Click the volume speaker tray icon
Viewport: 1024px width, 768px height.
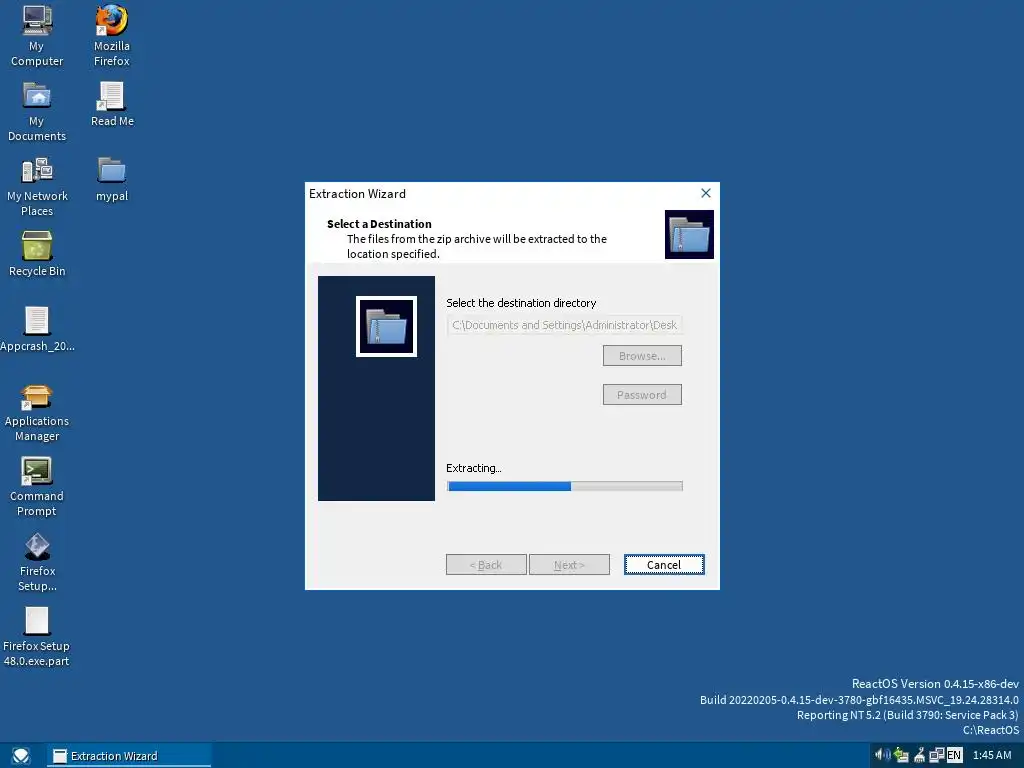pyautogui.click(x=882, y=755)
